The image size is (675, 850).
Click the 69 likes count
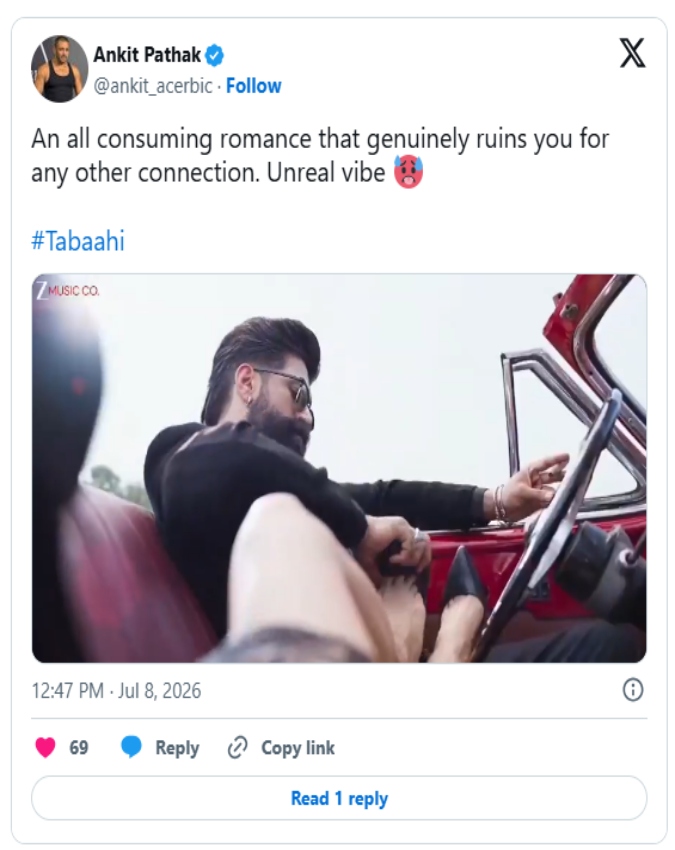(79, 748)
